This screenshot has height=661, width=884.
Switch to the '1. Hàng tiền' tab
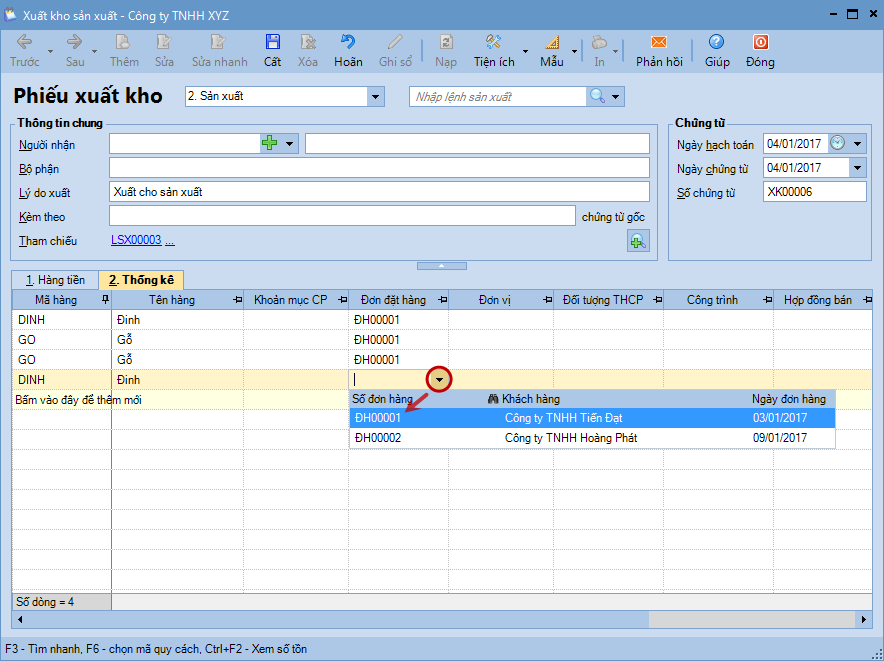(55, 280)
